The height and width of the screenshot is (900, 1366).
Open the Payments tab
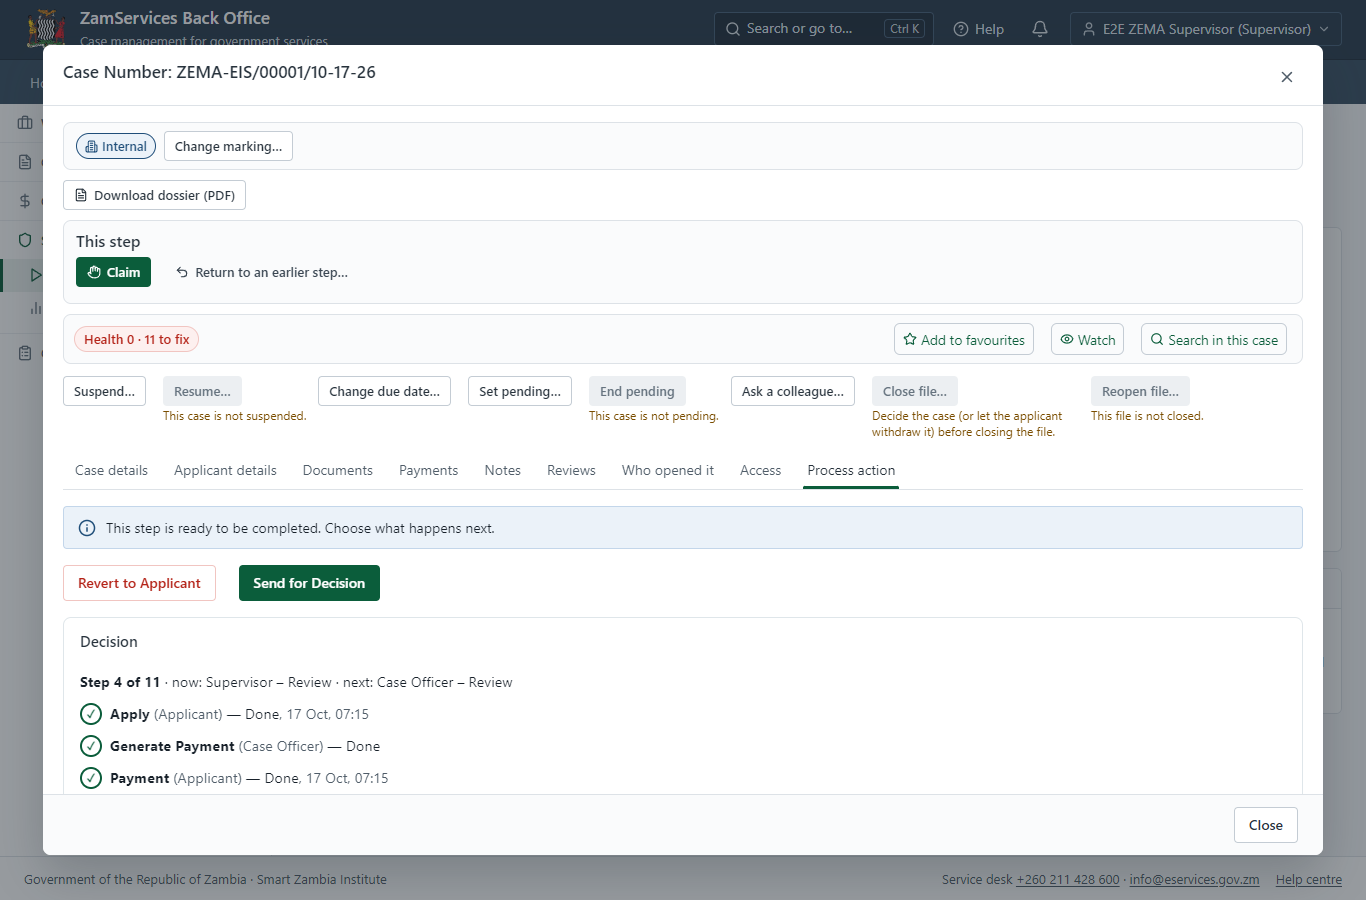tap(428, 470)
